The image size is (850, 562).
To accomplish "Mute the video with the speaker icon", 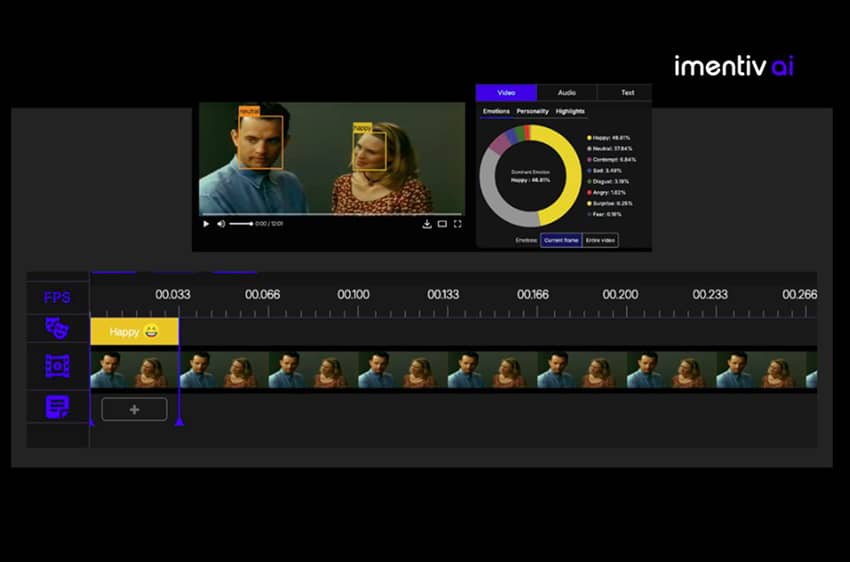I will 221,224.
